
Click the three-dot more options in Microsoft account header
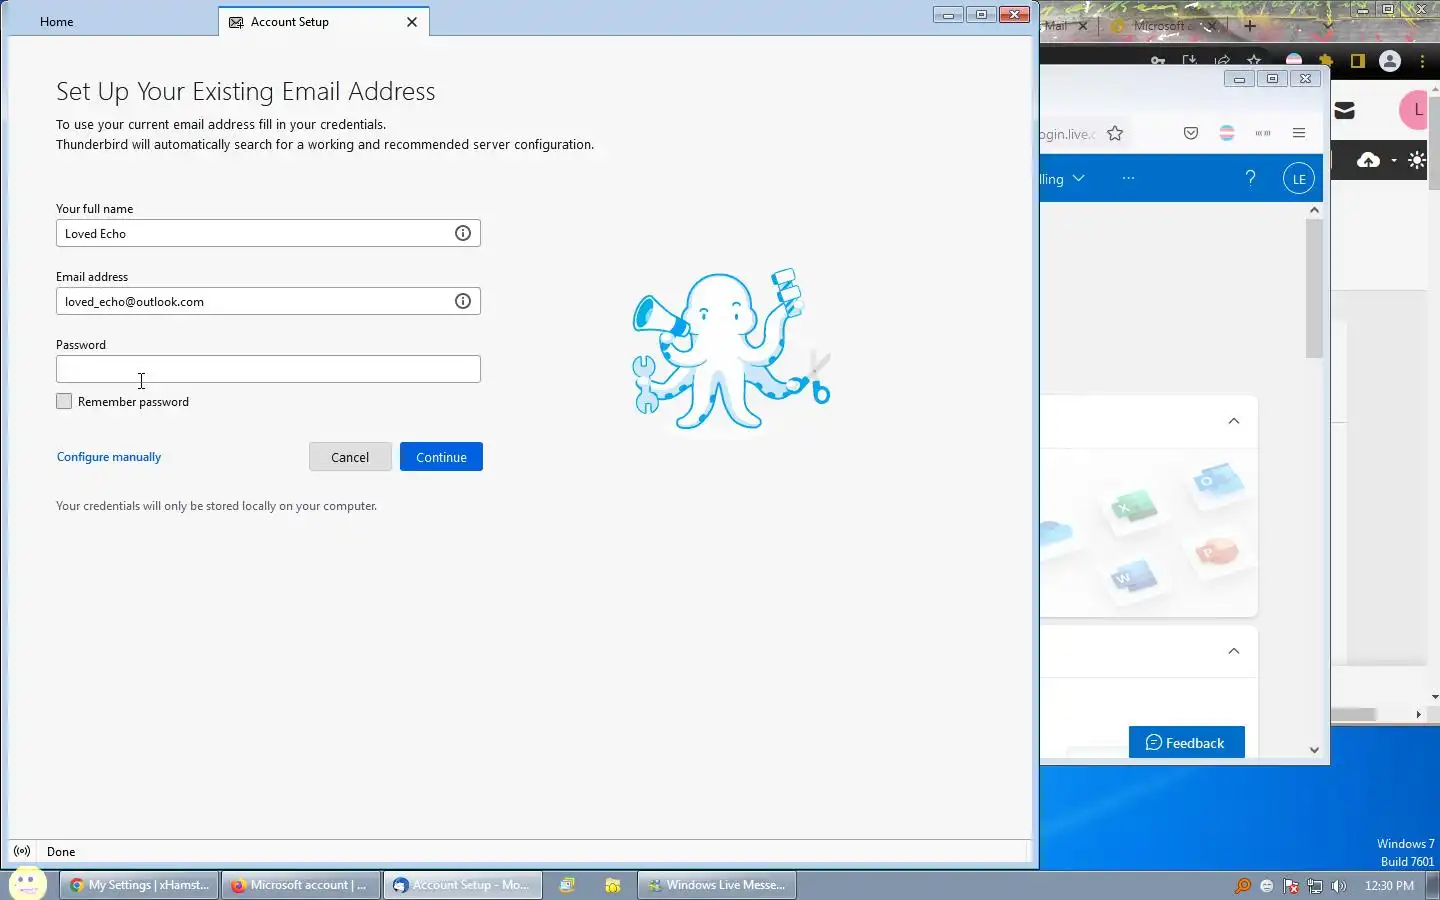pyautogui.click(x=1129, y=178)
